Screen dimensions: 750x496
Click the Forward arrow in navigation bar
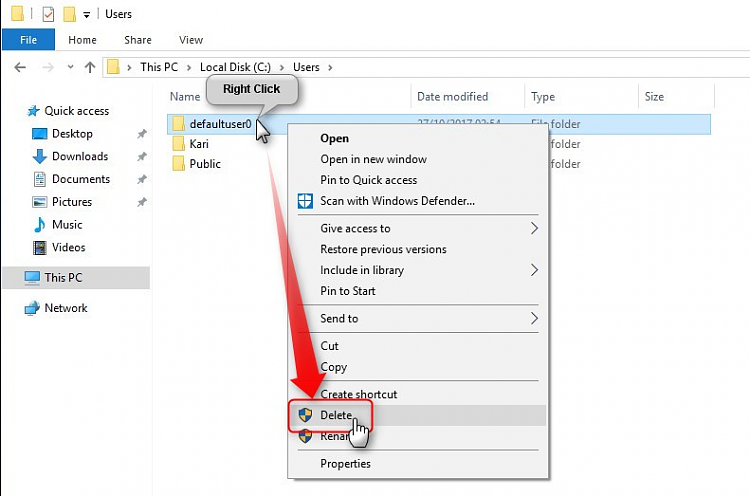(48, 67)
